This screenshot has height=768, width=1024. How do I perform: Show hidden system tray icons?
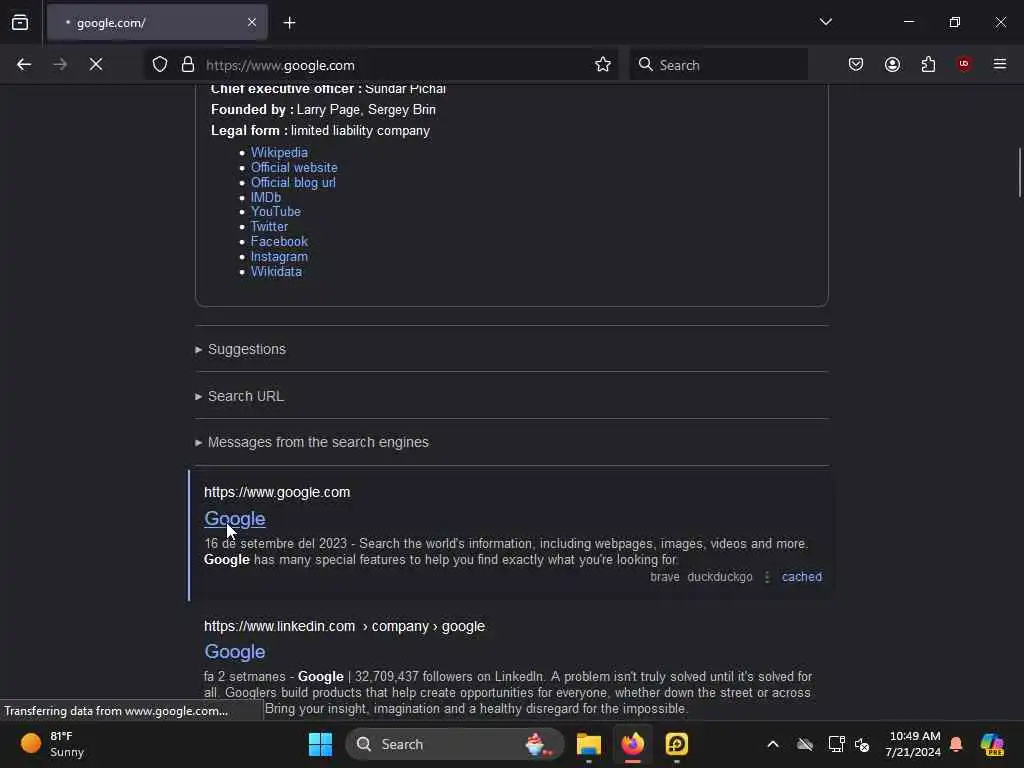pyautogui.click(x=773, y=744)
